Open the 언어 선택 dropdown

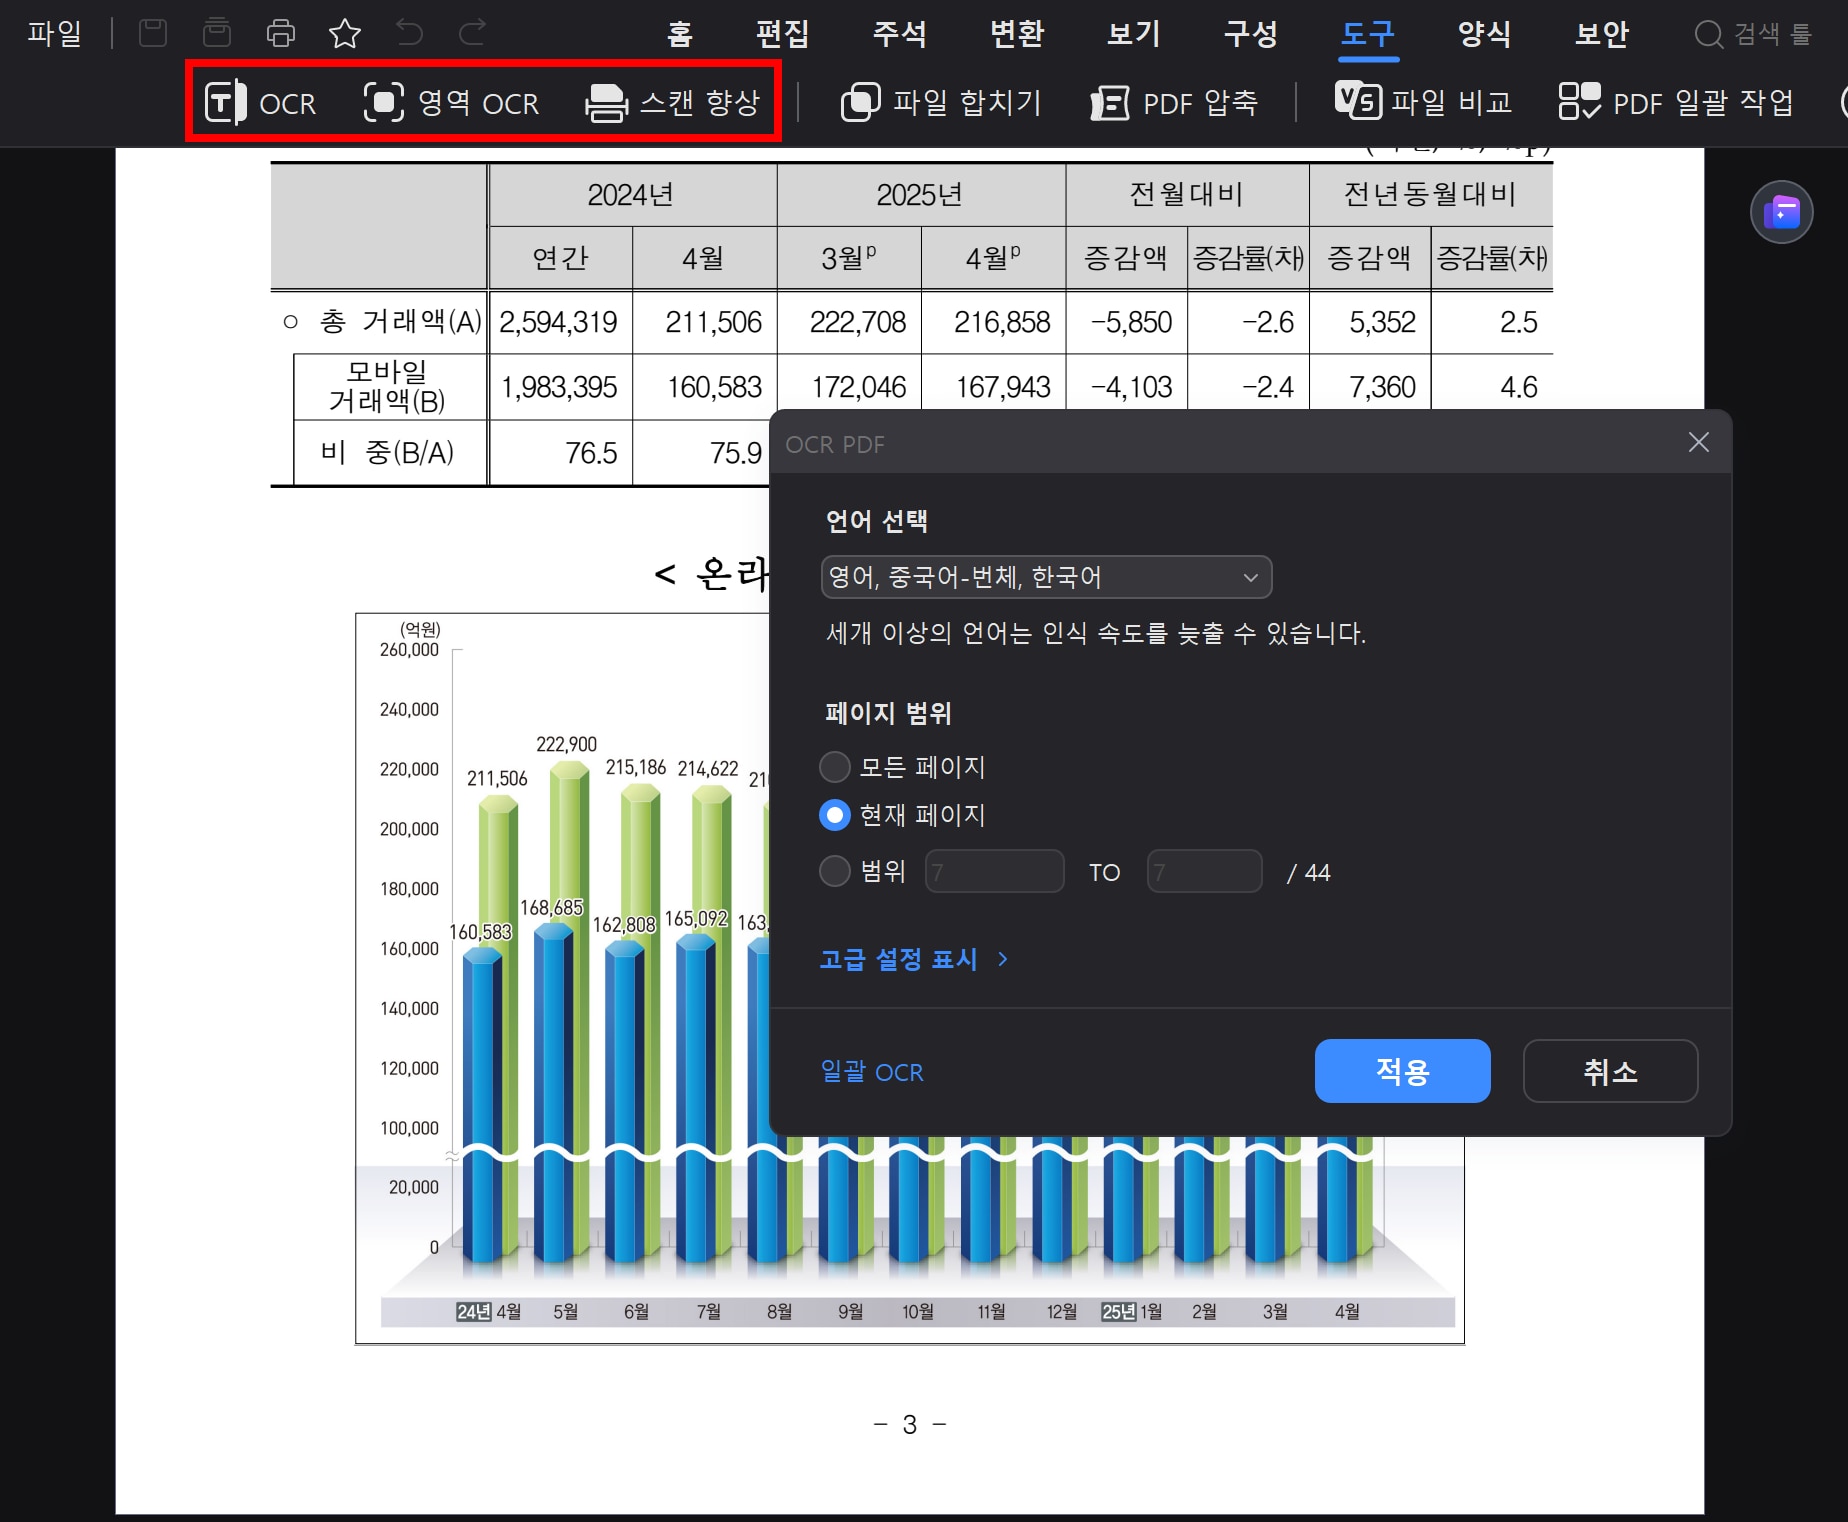pyautogui.click(x=1046, y=577)
